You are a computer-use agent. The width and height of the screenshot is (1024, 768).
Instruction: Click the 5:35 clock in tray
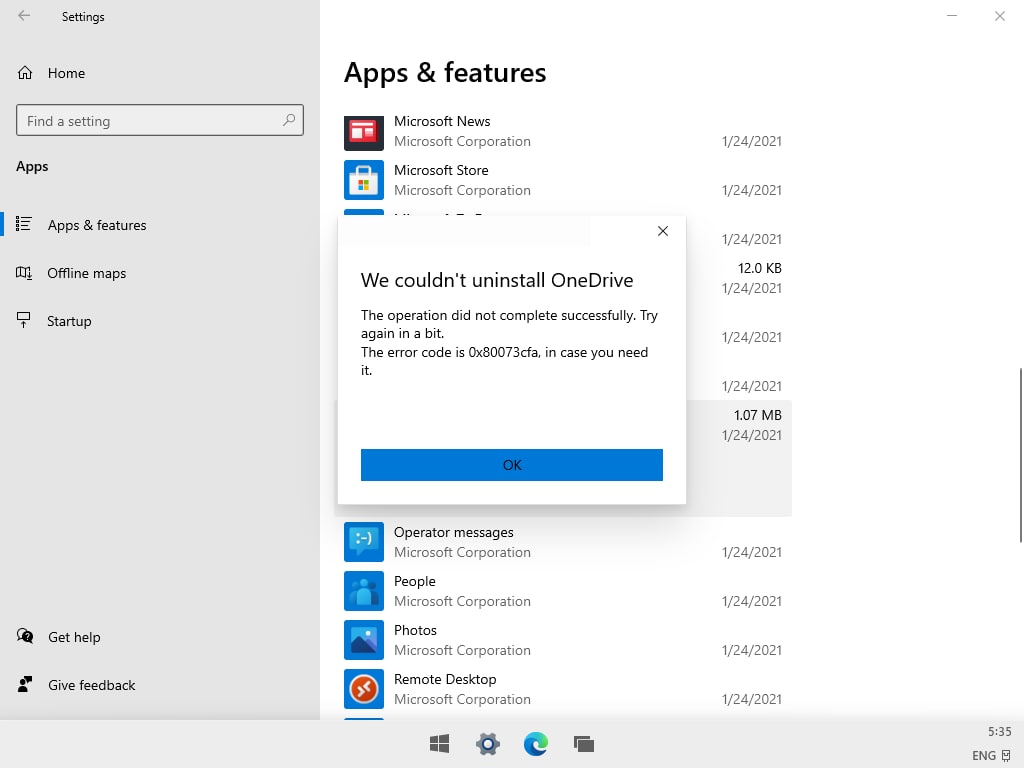999,731
